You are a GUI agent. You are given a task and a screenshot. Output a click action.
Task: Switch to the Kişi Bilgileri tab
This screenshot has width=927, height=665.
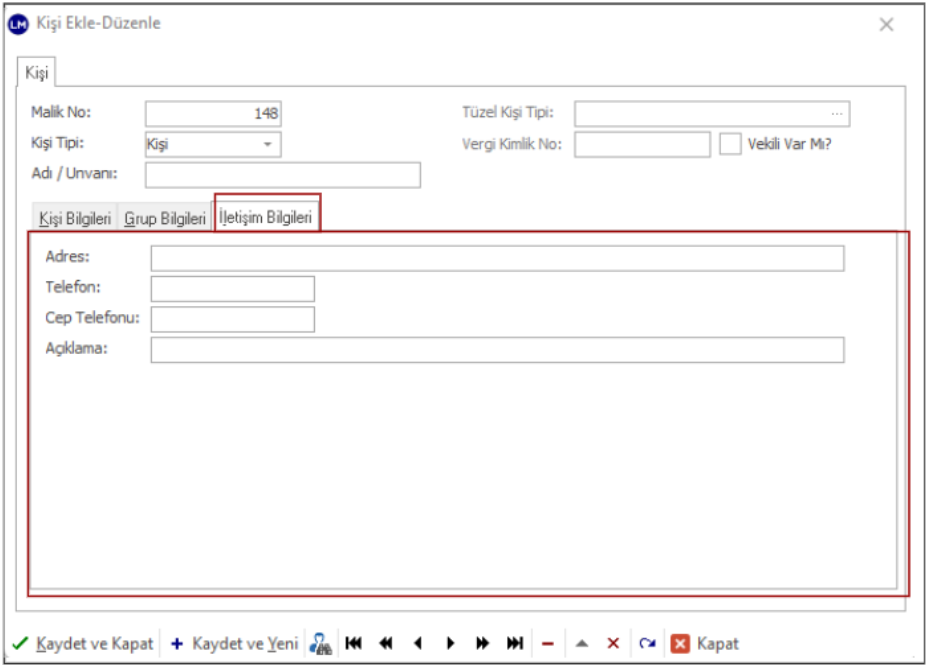pos(75,218)
